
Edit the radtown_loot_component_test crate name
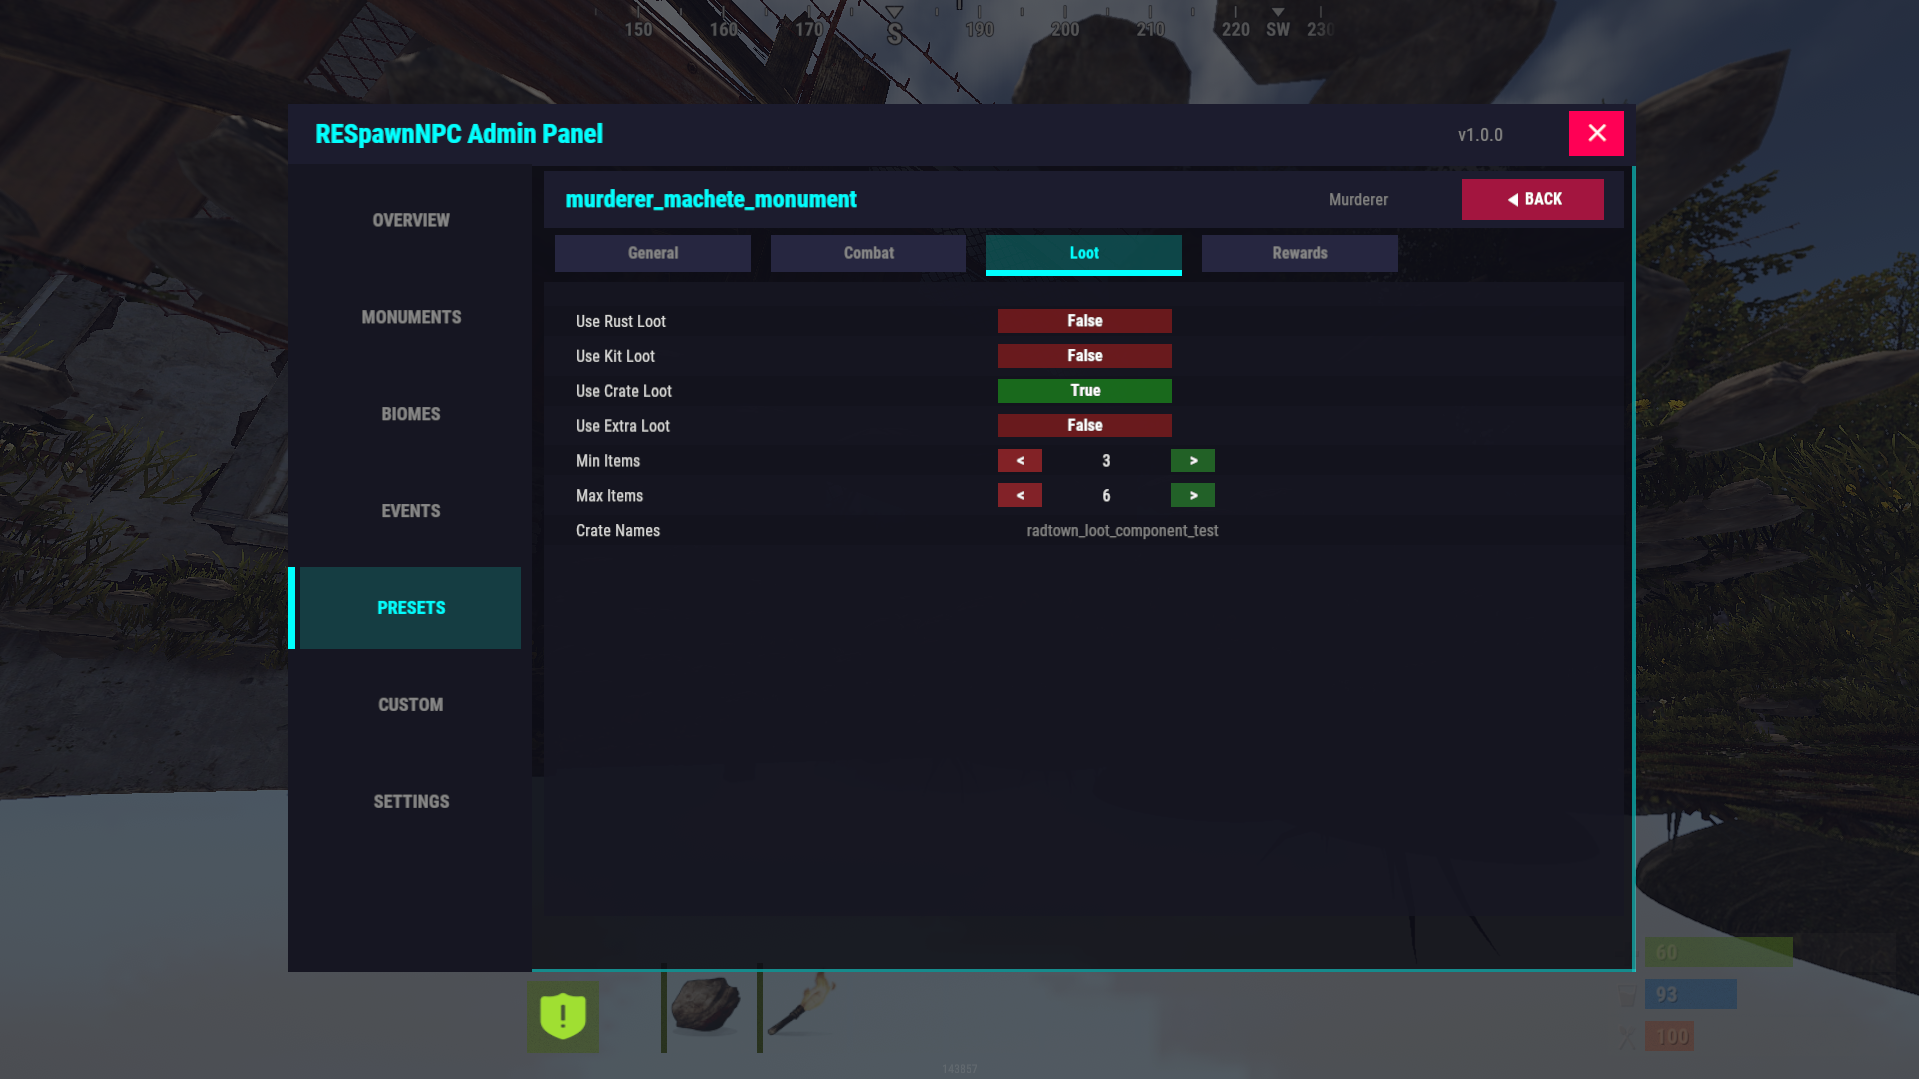[x=1122, y=531]
